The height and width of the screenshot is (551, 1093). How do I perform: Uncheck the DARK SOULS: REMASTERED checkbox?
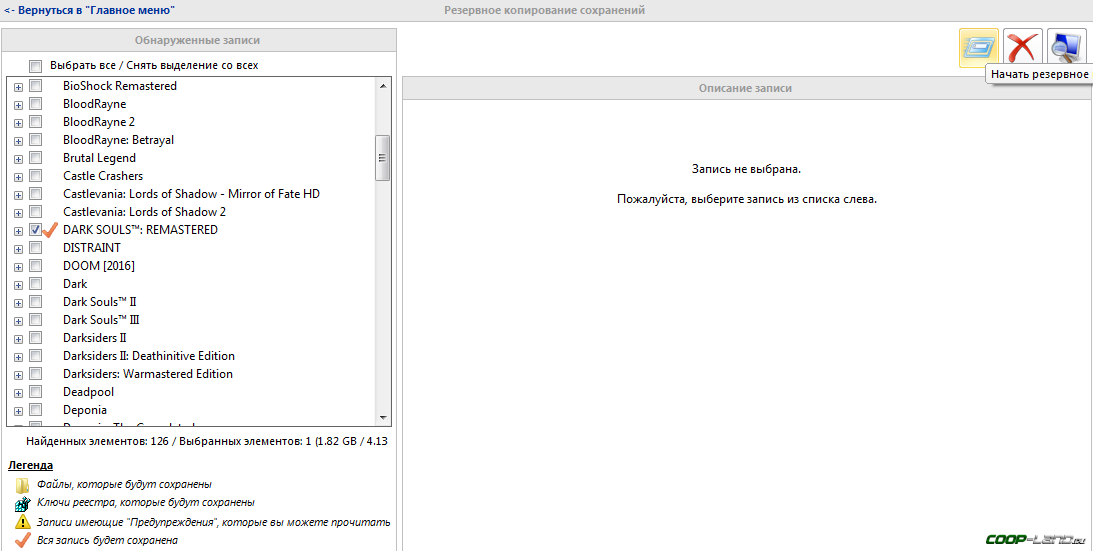pos(36,230)
